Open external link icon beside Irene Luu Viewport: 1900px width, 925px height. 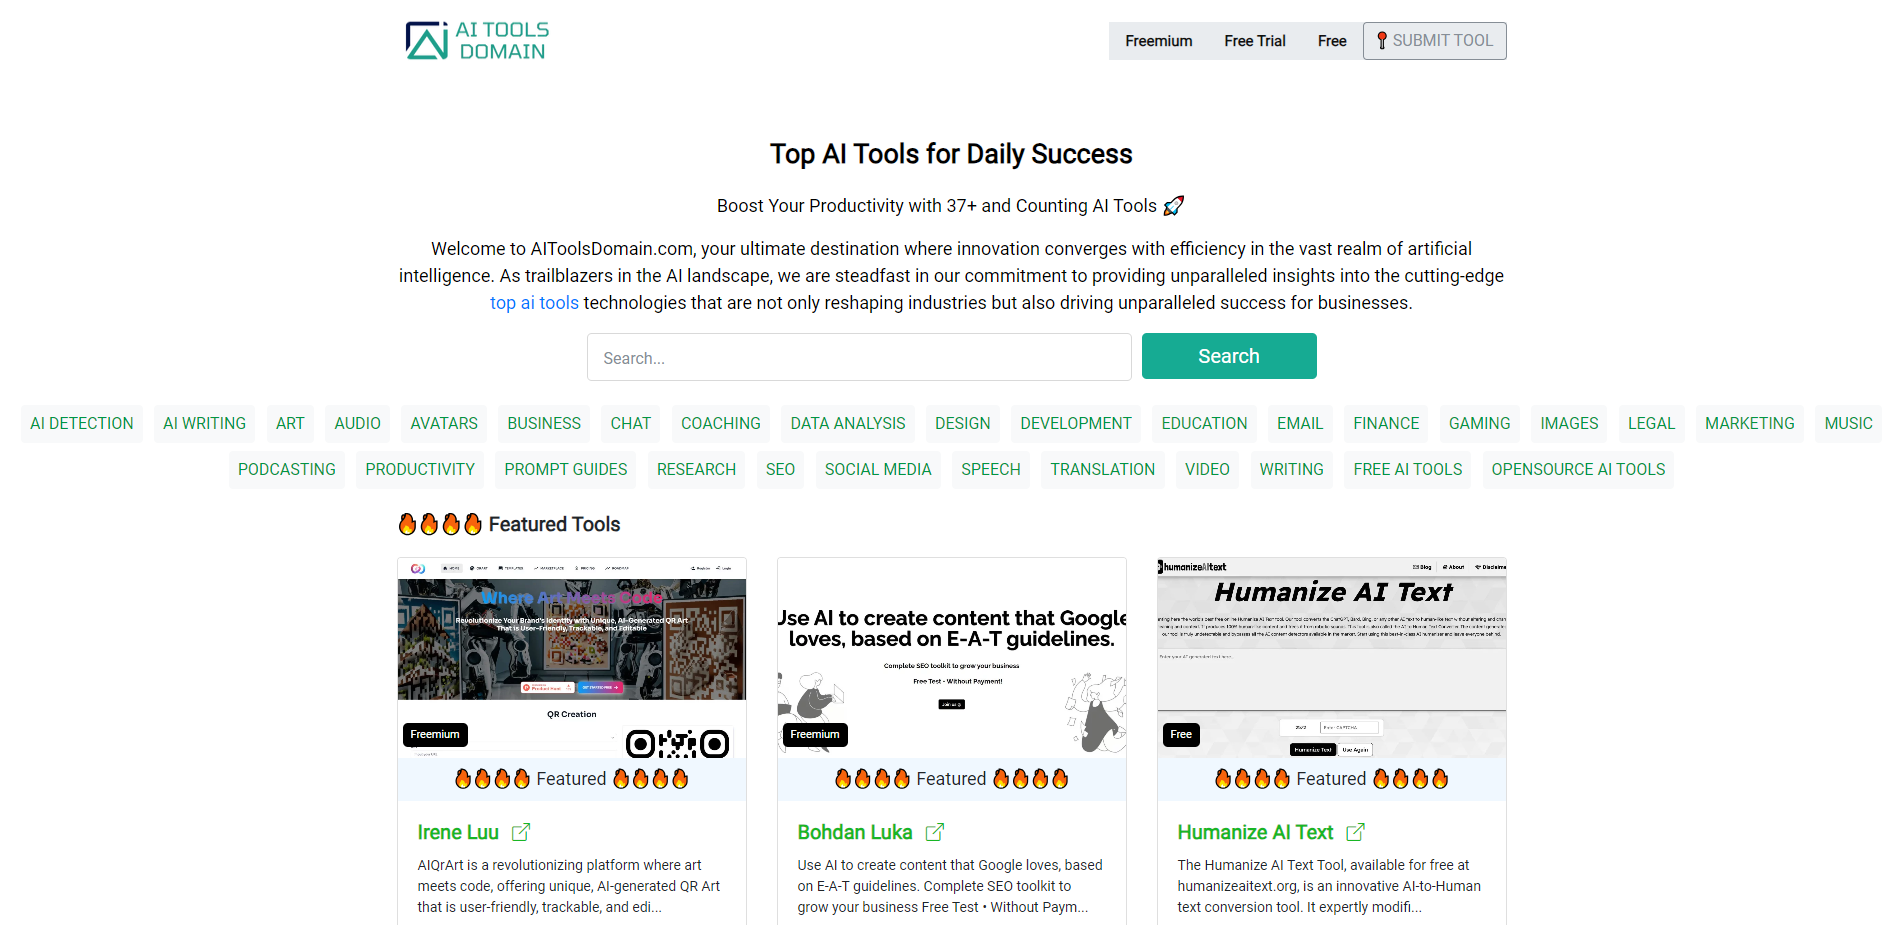point(521,832)
